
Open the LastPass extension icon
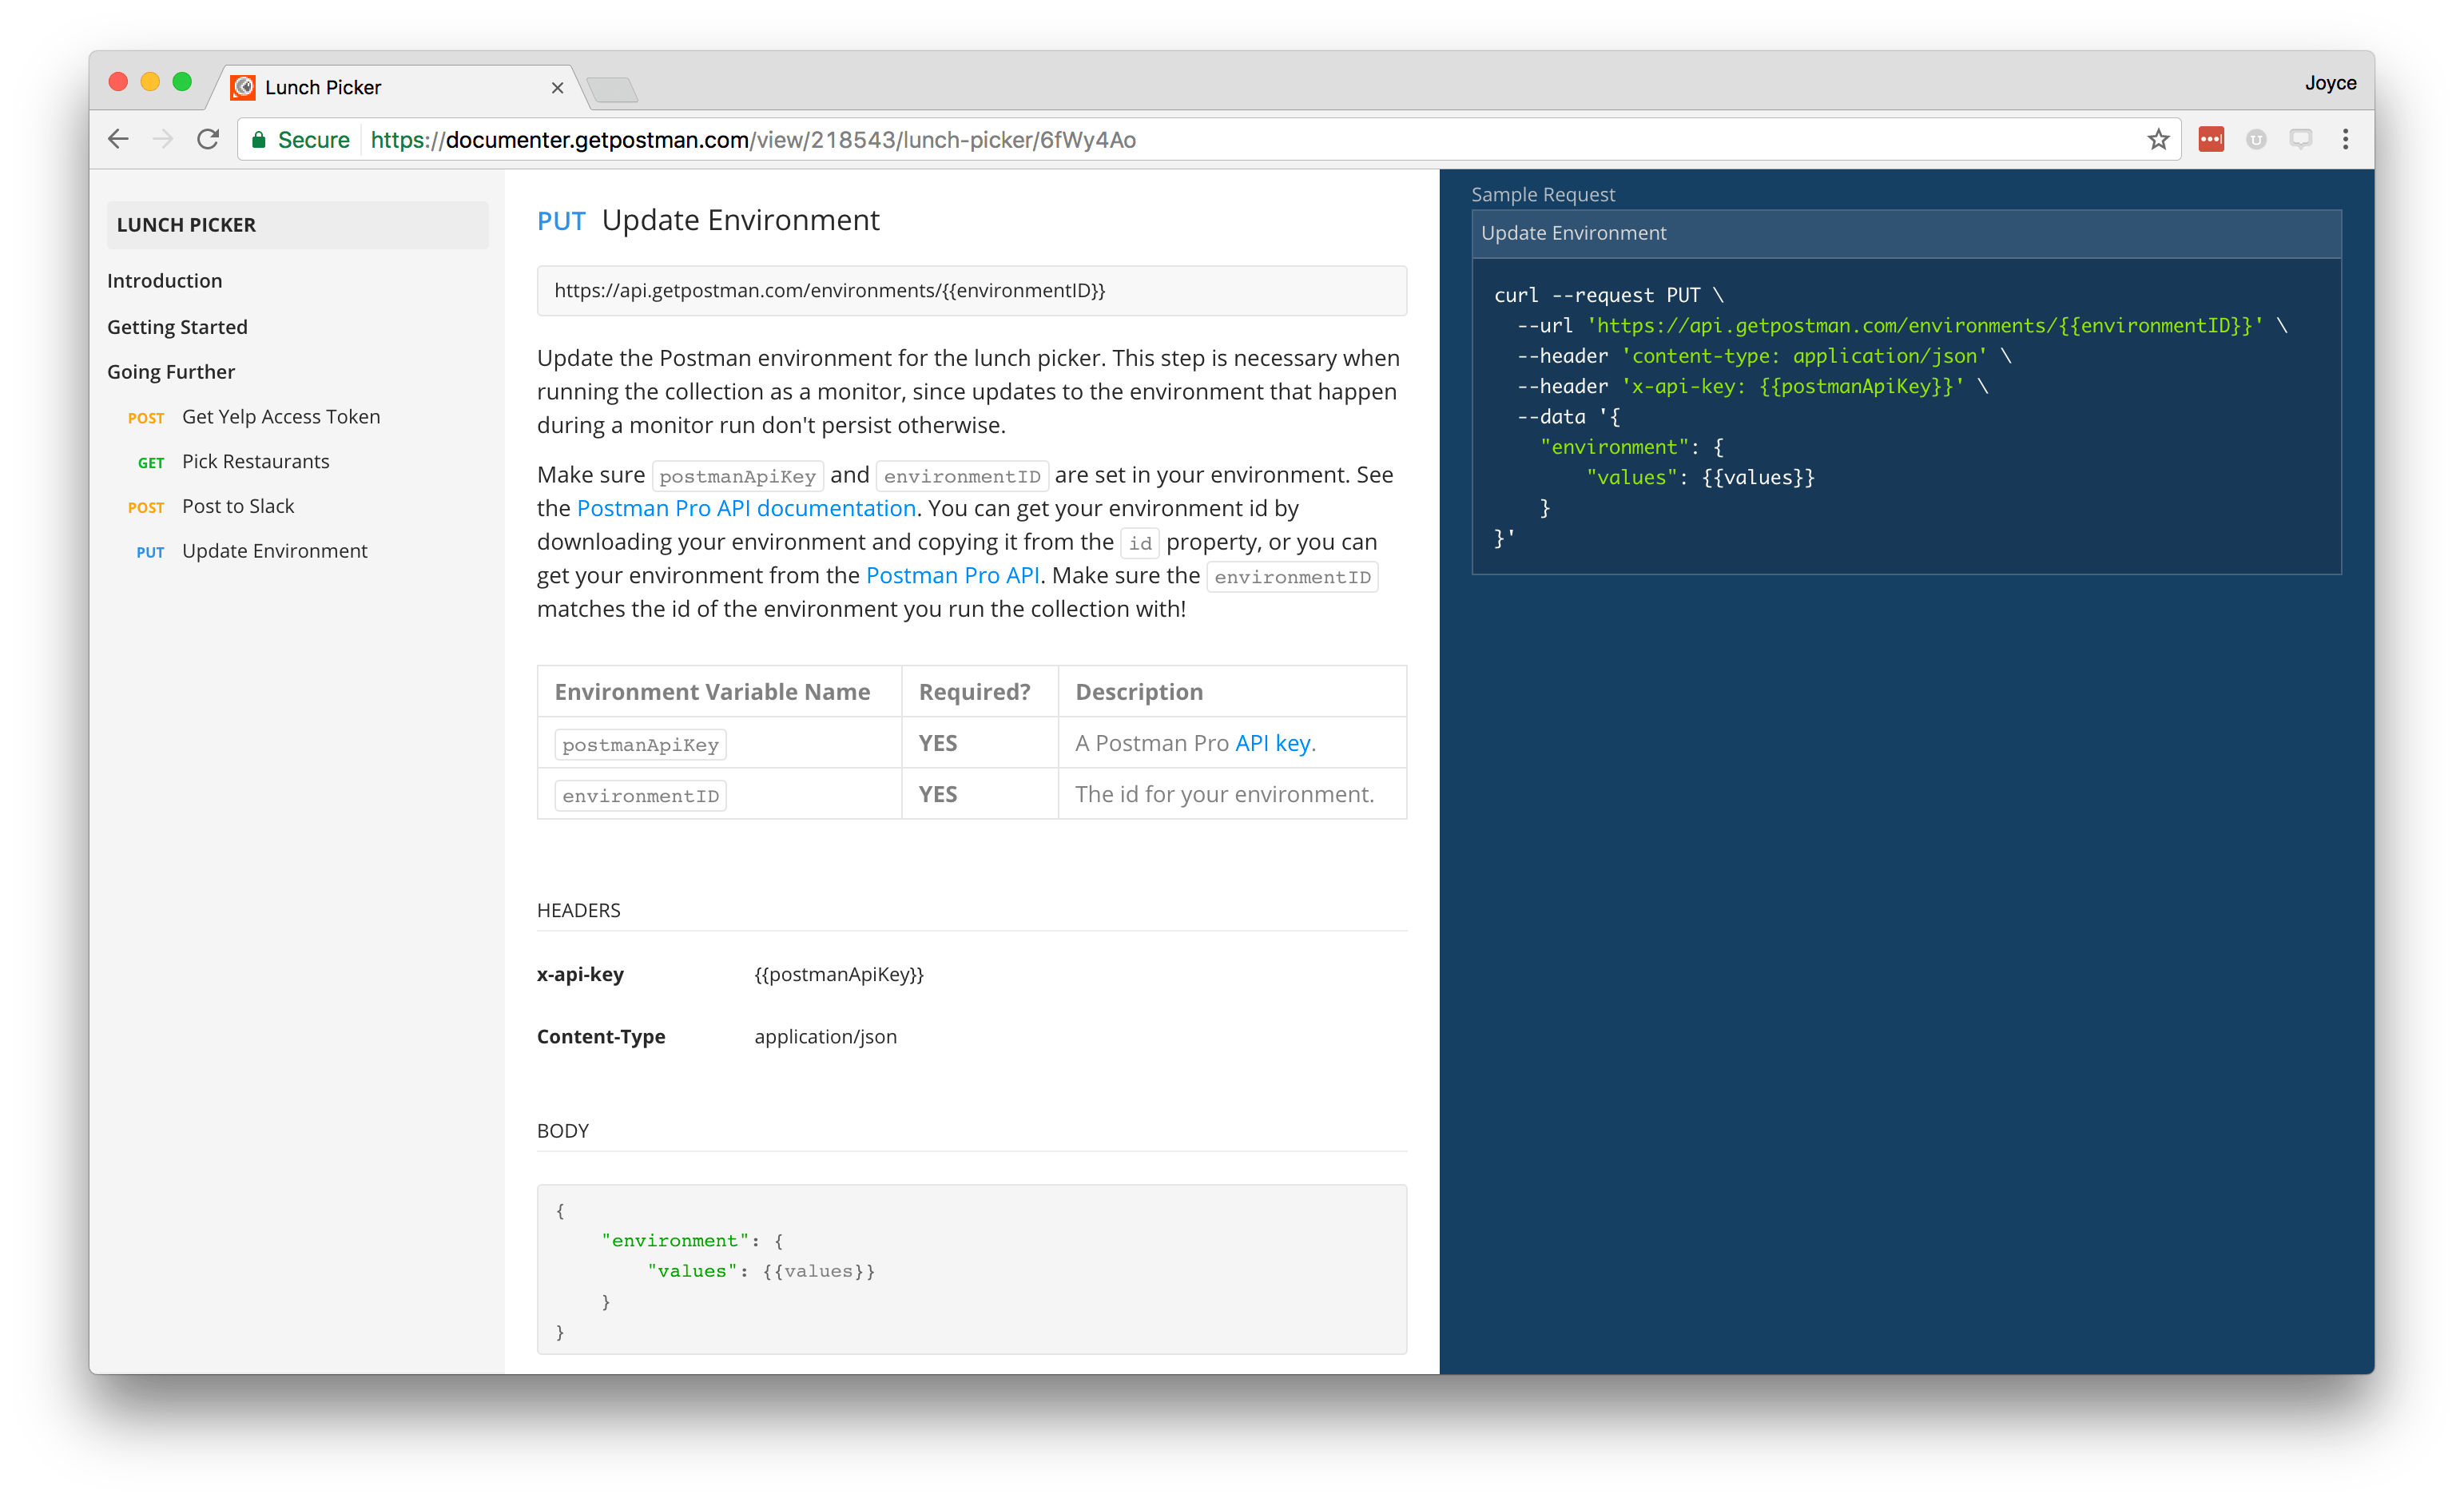coord(2211,139)
